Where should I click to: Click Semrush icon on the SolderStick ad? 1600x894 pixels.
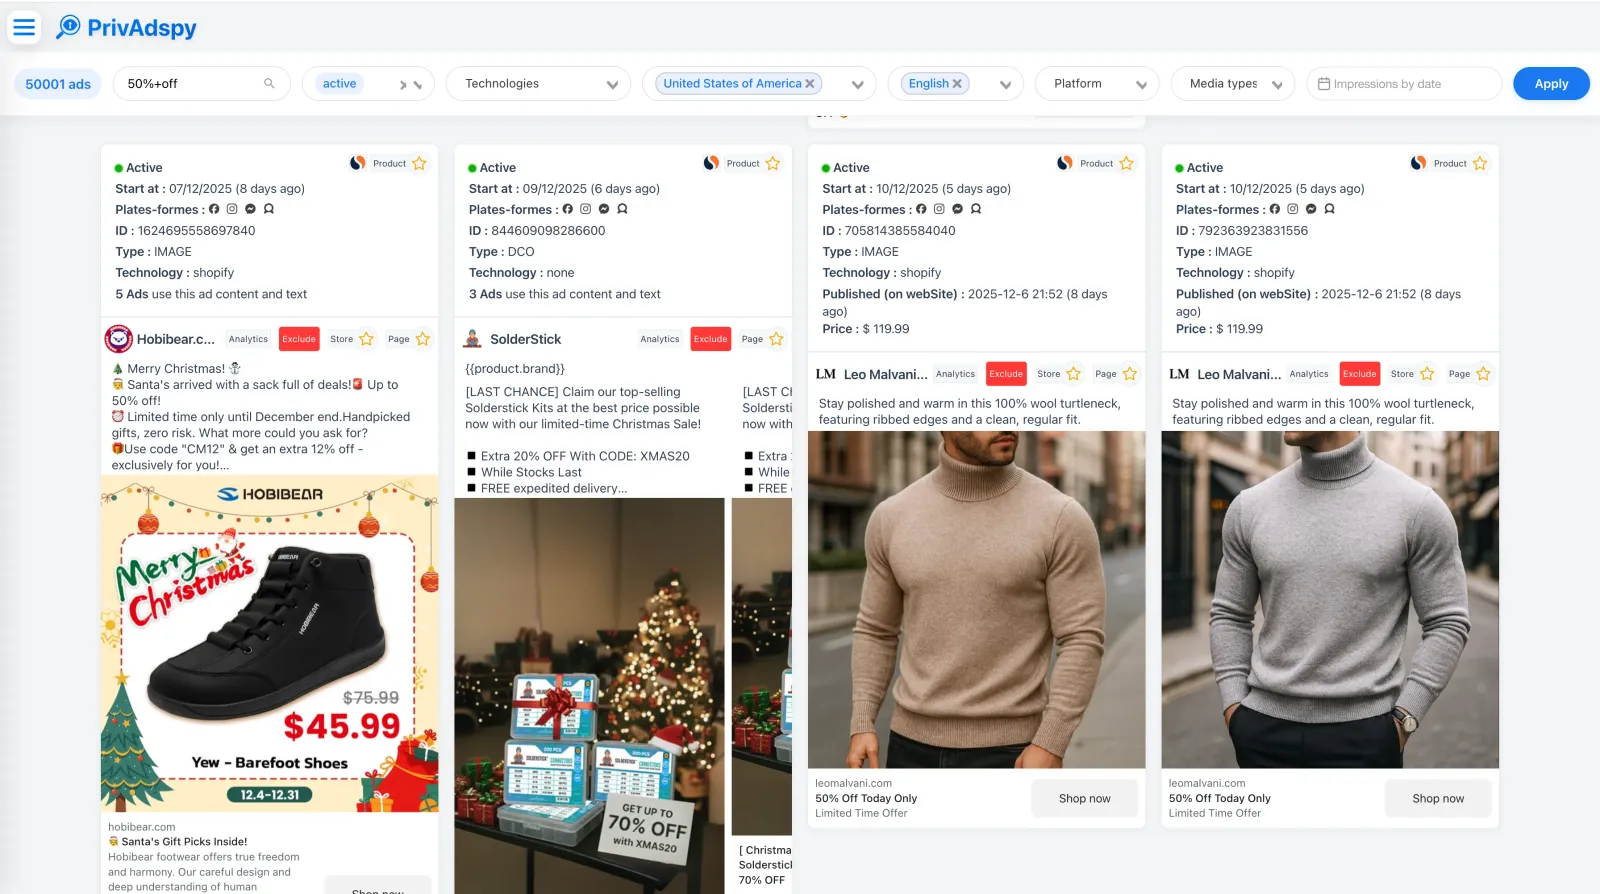tap(711, 163)
